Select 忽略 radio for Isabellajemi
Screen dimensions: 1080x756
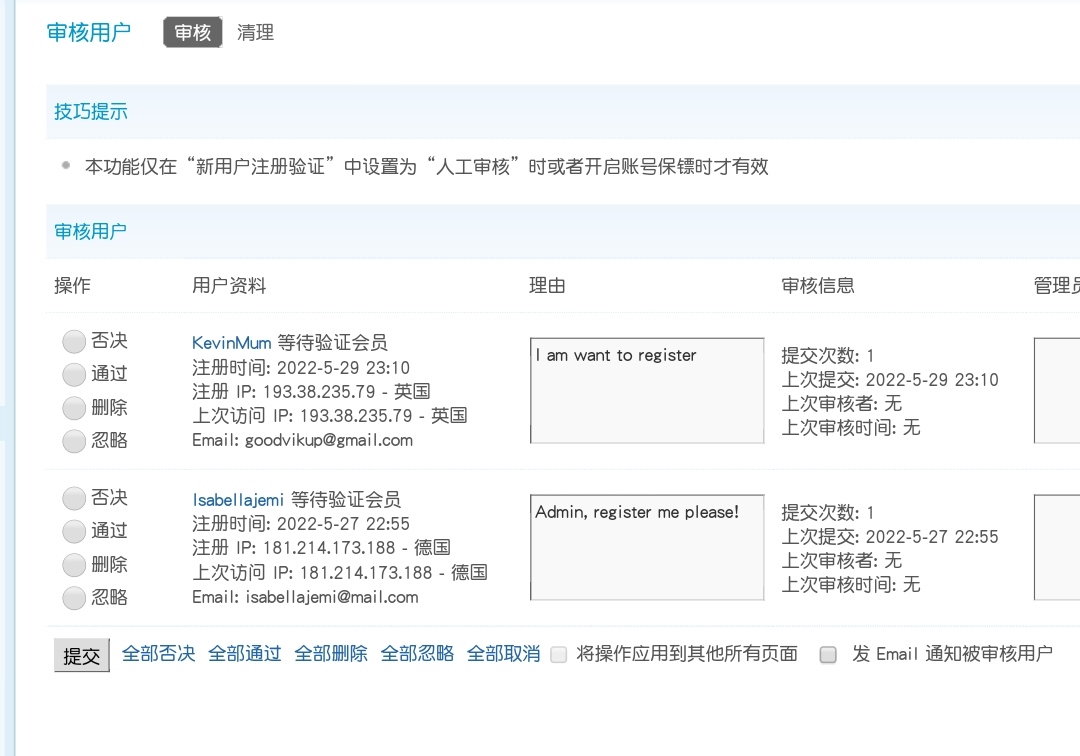click(74, 598)
